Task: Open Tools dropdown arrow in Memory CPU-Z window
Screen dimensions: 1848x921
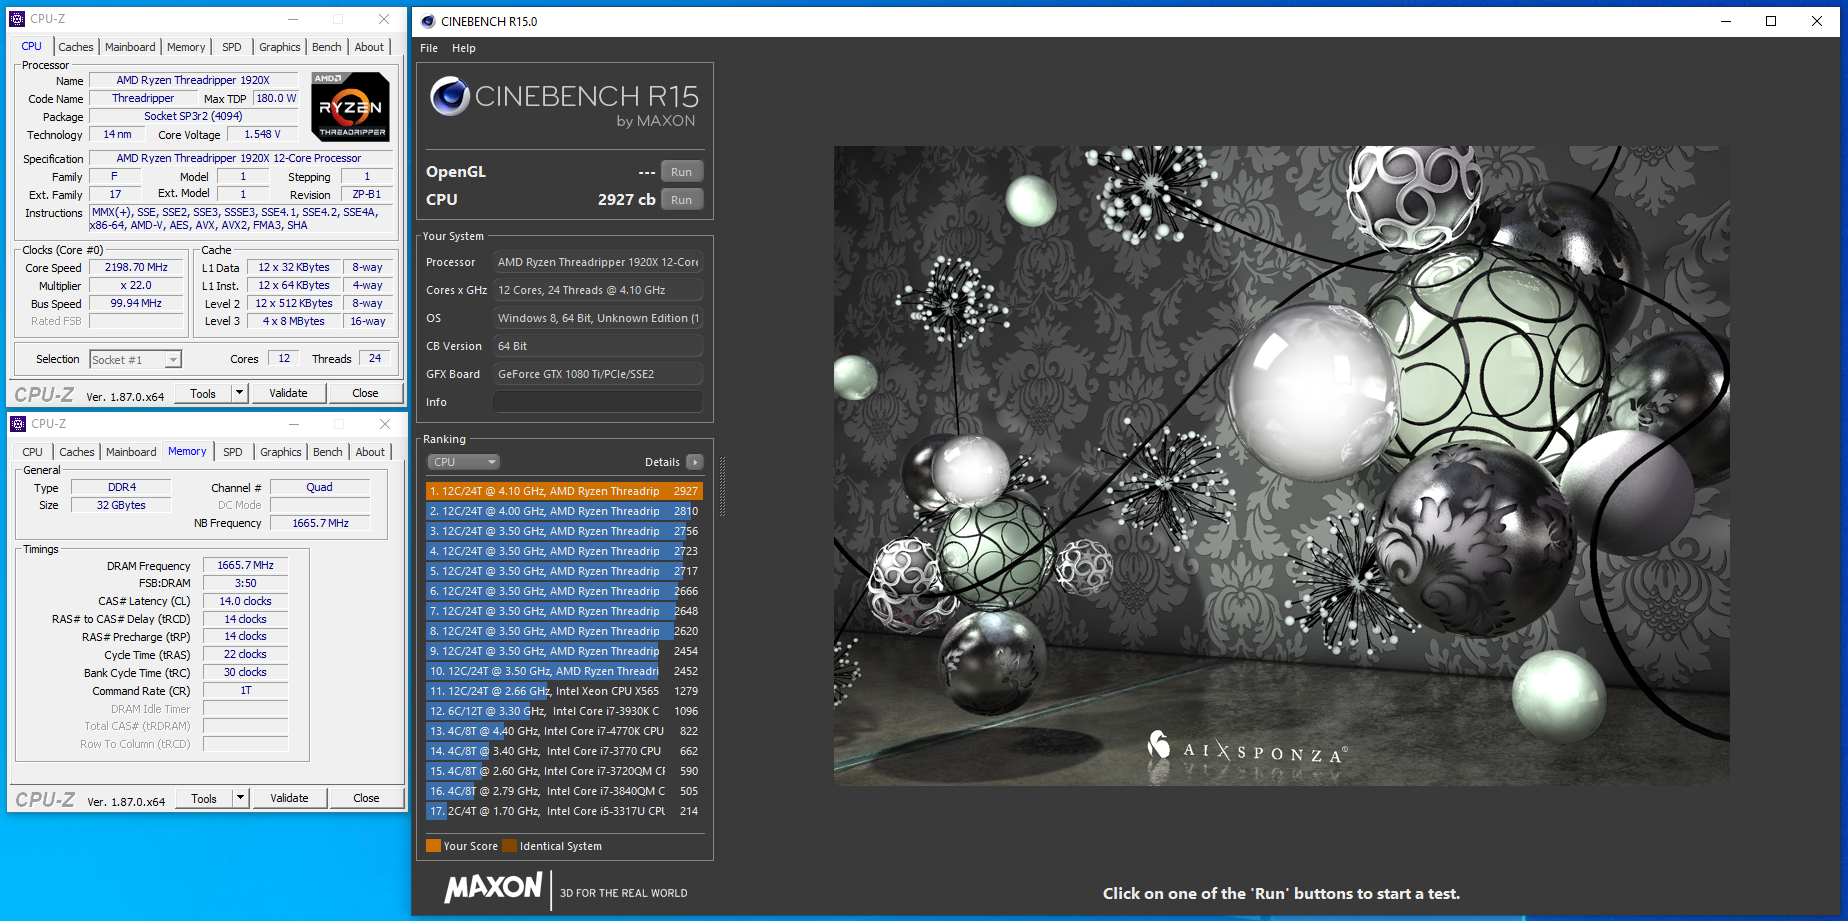Action: [x=240, y=798]
